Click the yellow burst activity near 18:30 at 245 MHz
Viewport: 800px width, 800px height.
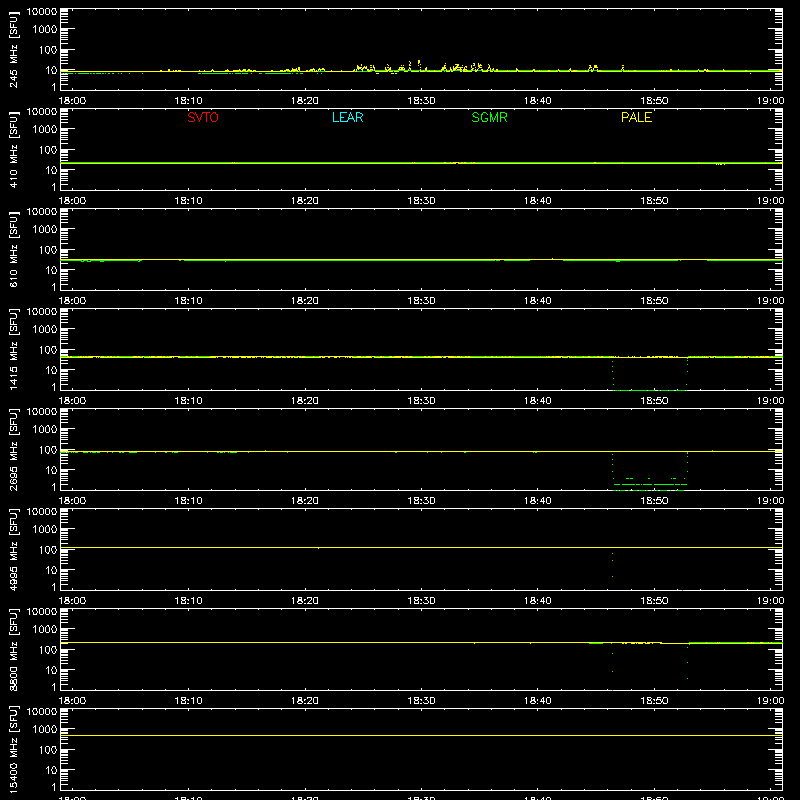[x=423, y=66]
